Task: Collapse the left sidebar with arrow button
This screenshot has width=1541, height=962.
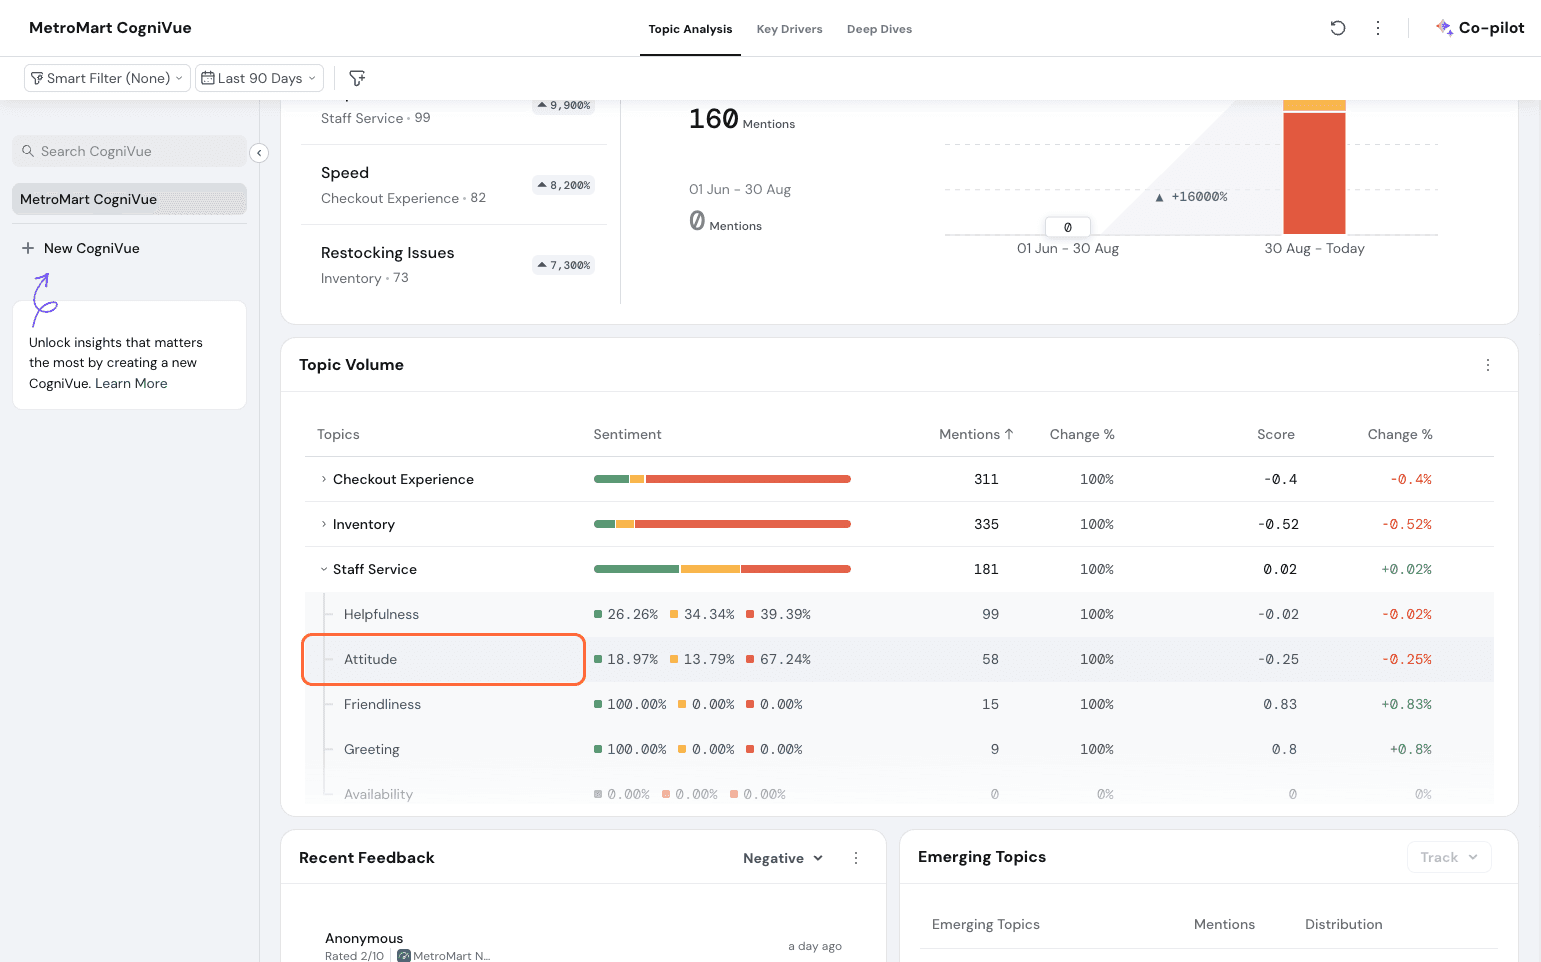Action: tap(259, 153)
